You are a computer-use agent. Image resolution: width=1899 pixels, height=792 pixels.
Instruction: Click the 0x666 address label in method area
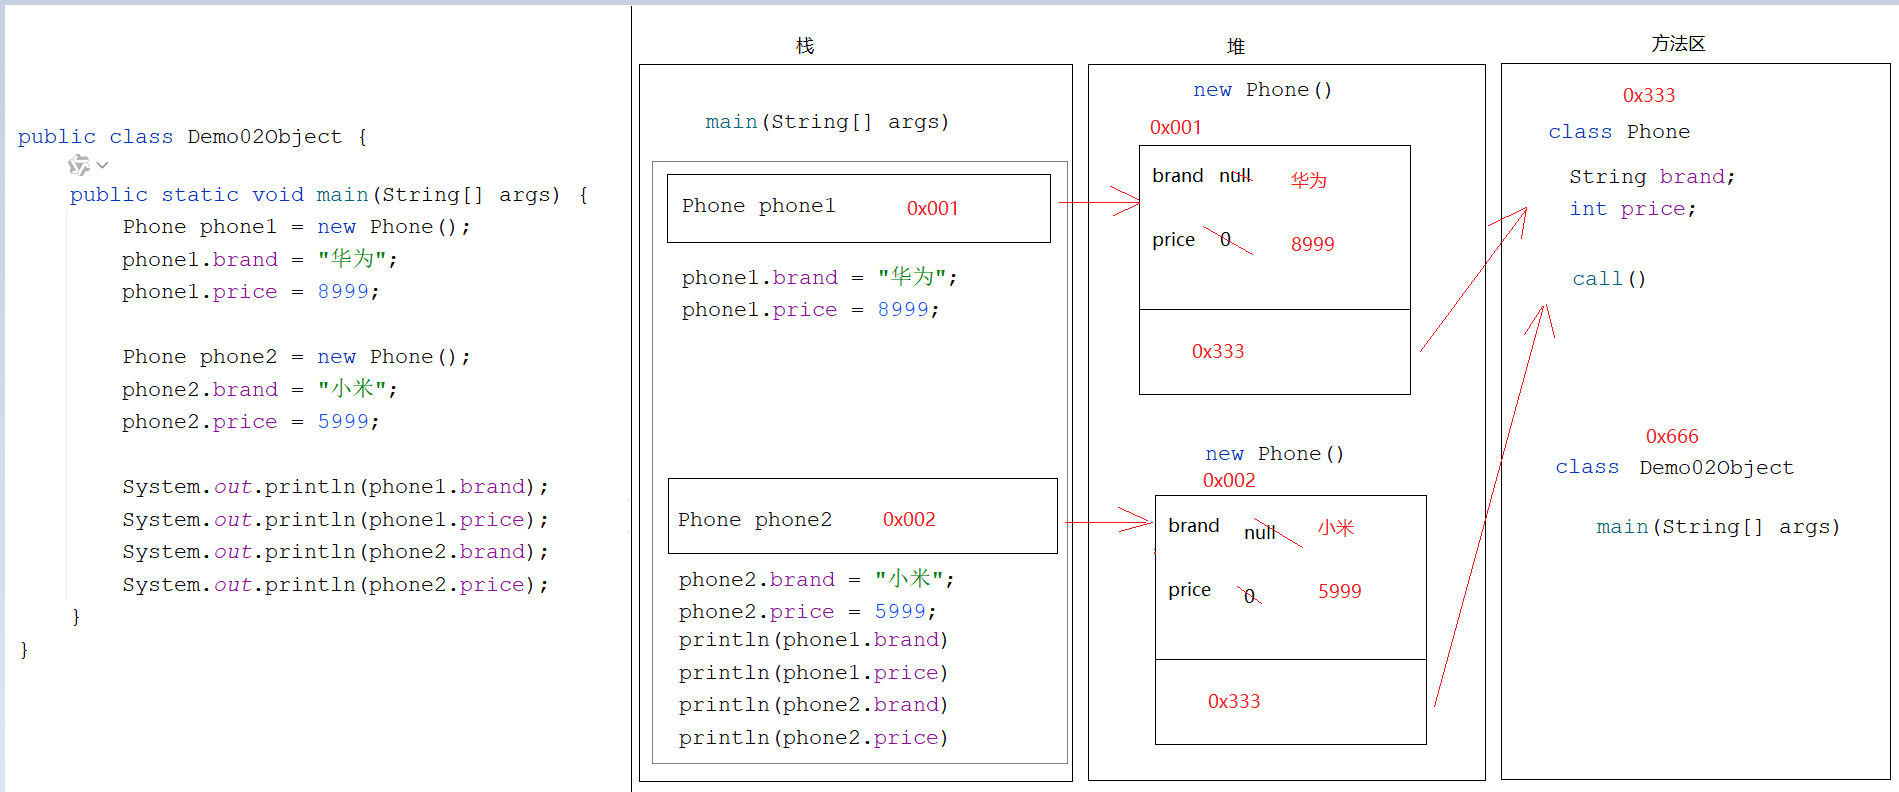[1671, 437]
